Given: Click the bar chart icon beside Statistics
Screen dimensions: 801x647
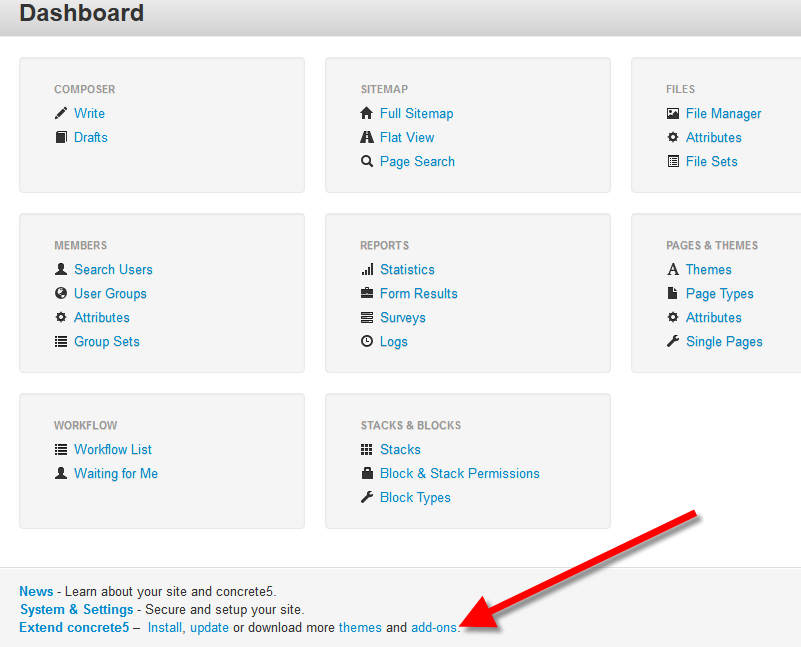Looking at the screenshot, I should point(367,270).
